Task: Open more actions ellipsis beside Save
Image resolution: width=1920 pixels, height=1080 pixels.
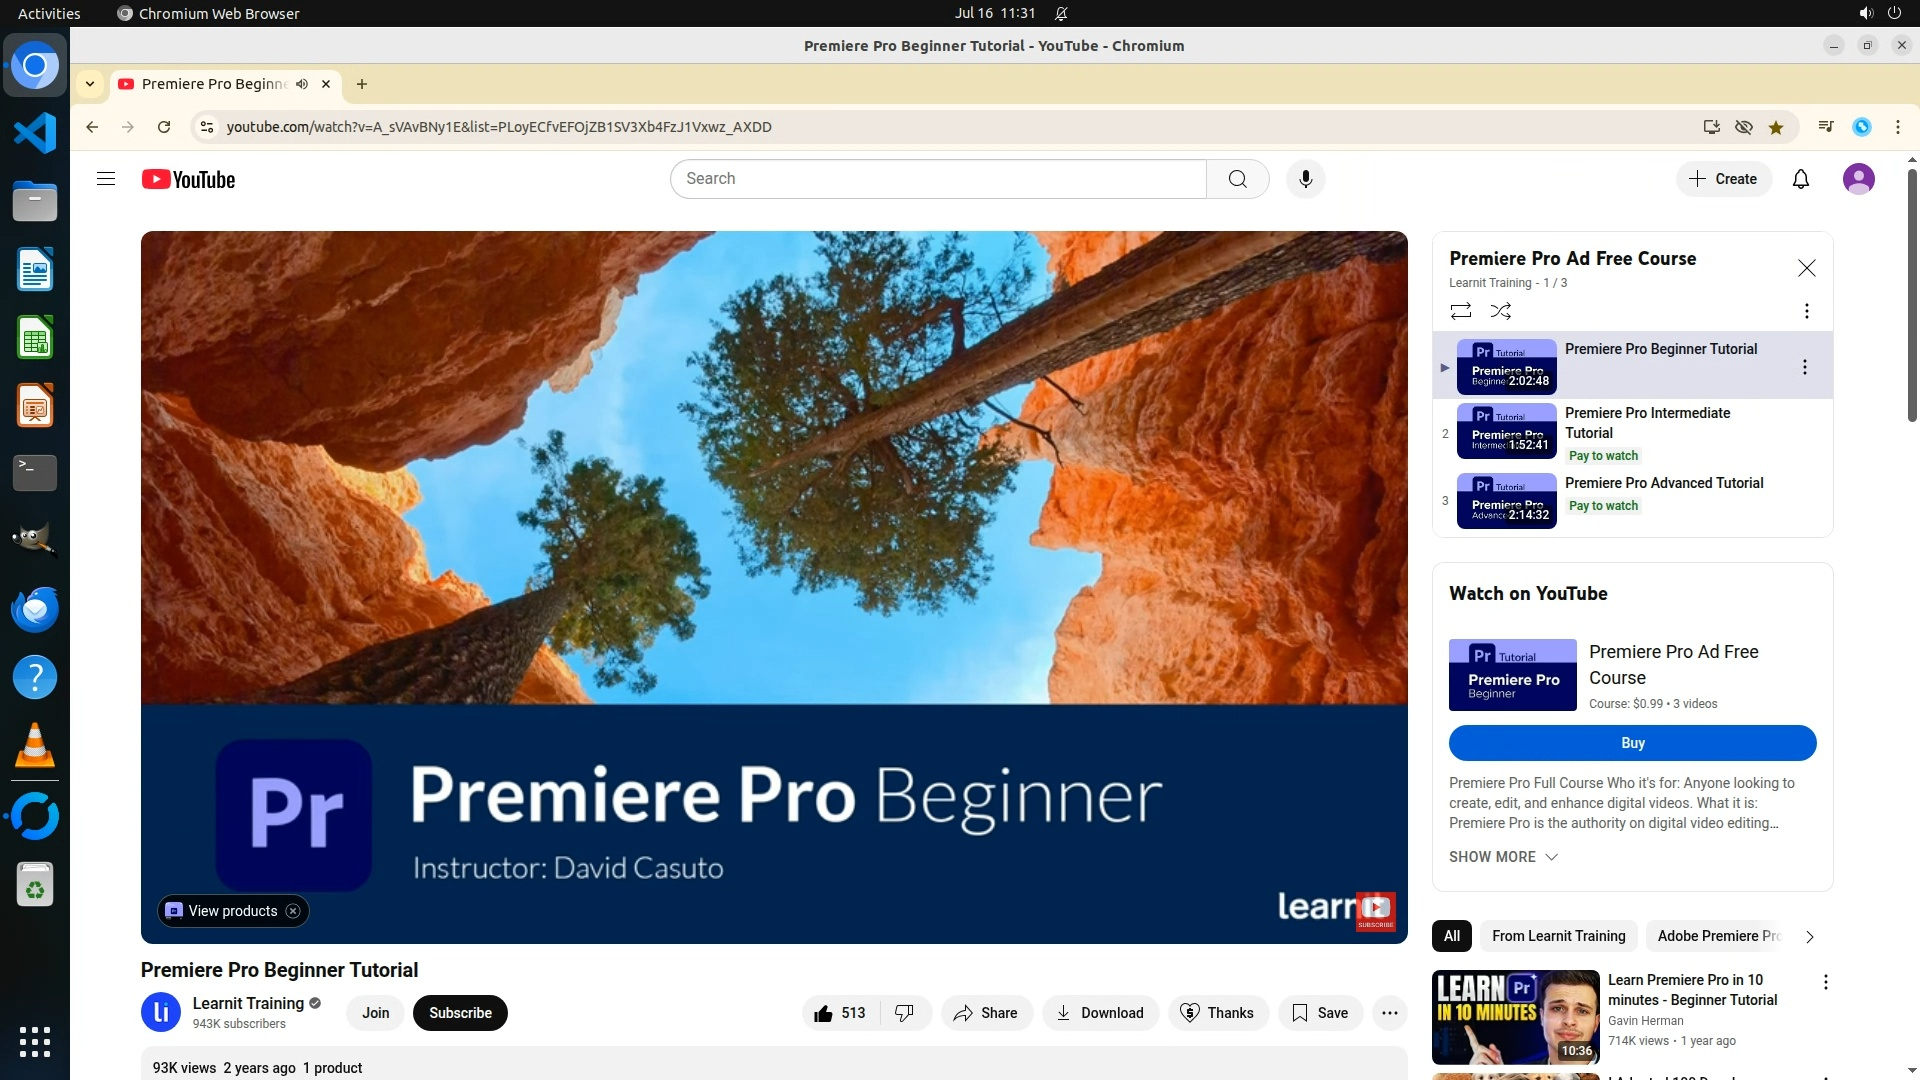Action: point(1389,1013)
